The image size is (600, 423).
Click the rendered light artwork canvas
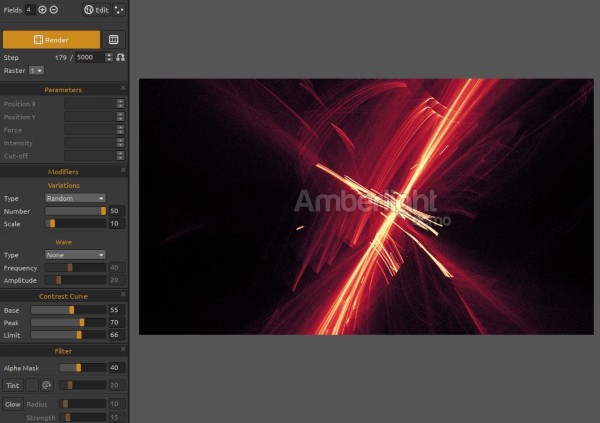pyautogui.click(x=366, y=207)
